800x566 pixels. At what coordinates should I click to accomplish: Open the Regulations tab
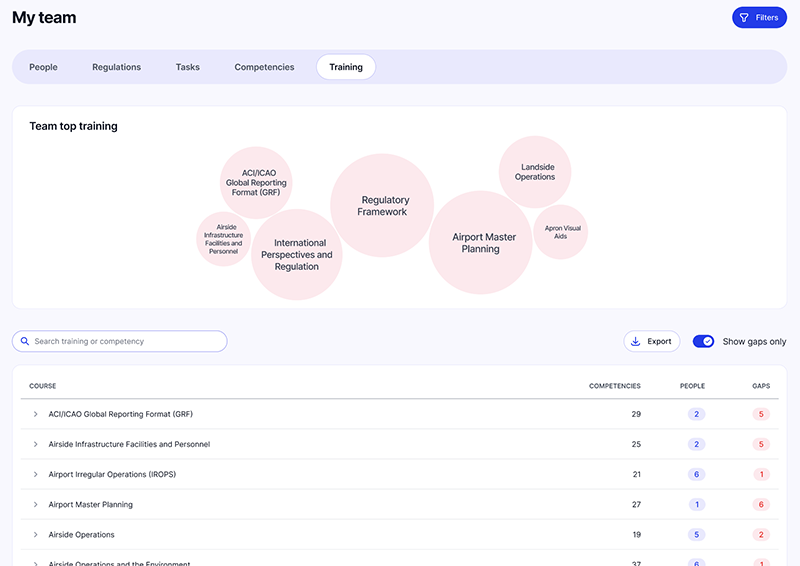[x=116, y=67]
